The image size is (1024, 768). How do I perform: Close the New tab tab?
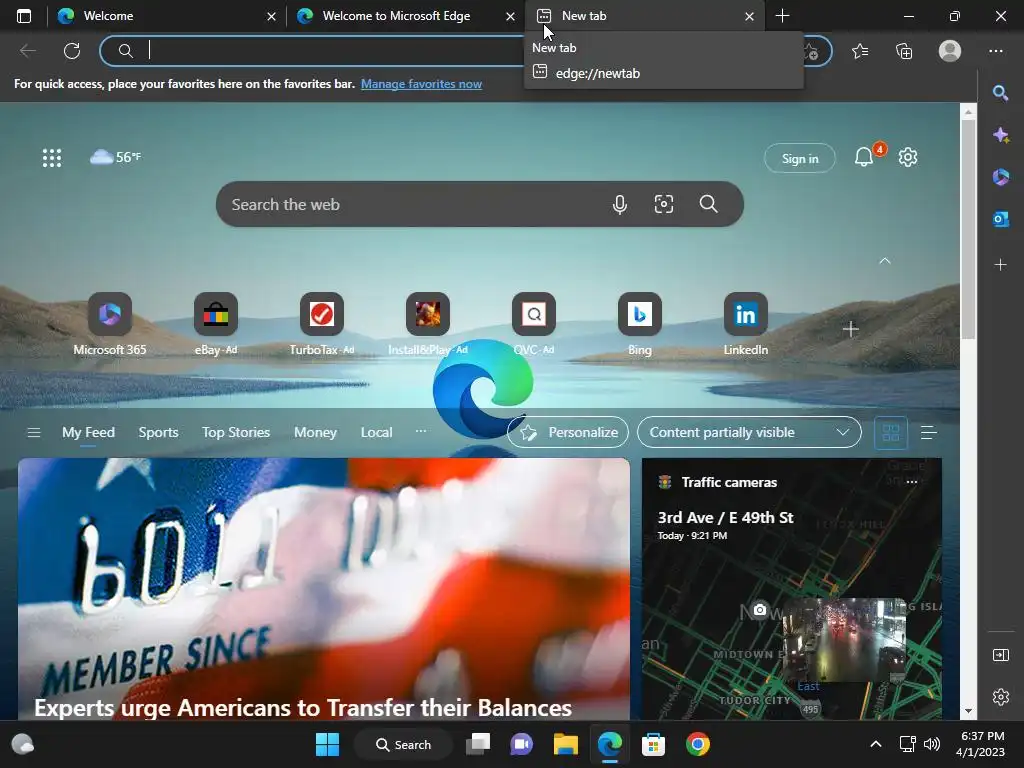click(x=749, y=16)
